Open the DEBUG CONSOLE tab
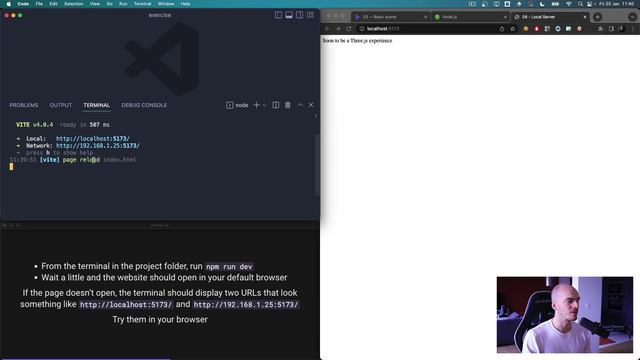 tap(144, 105)
